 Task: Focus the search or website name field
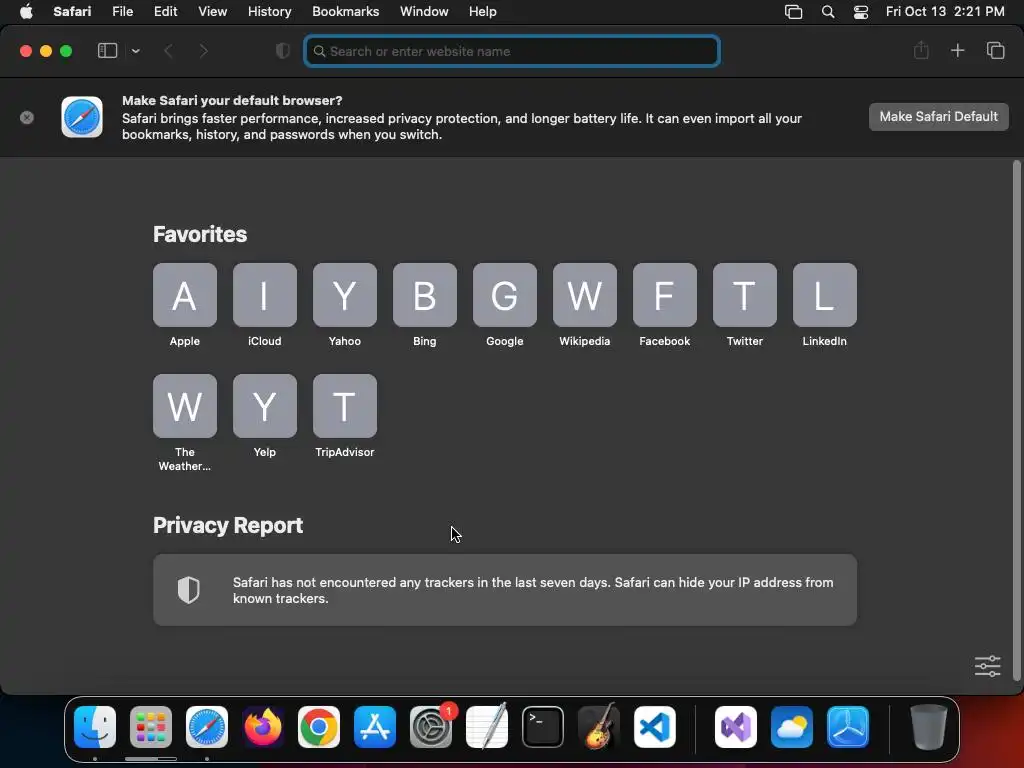[512, 51]
